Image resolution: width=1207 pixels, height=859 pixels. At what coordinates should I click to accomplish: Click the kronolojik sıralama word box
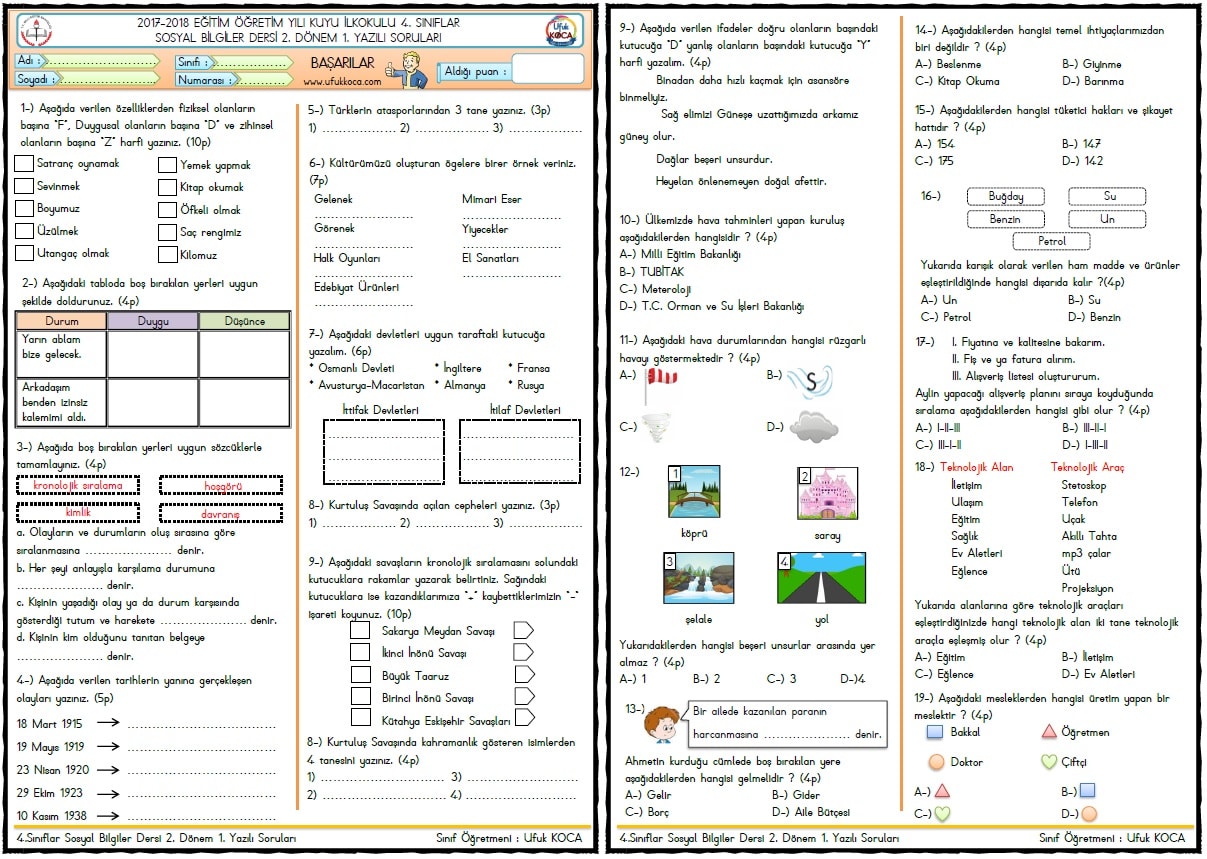click(78, 486)
